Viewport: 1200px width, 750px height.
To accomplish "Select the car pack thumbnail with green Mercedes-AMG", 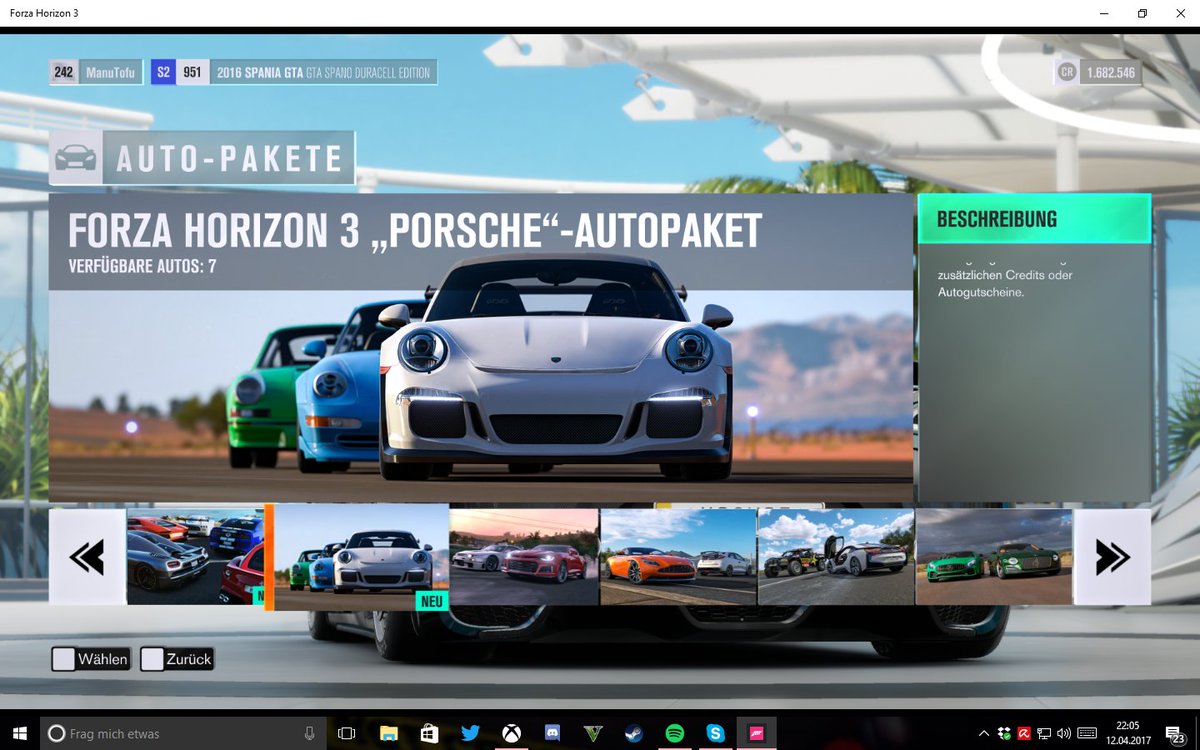I will (x=994, y=557).
